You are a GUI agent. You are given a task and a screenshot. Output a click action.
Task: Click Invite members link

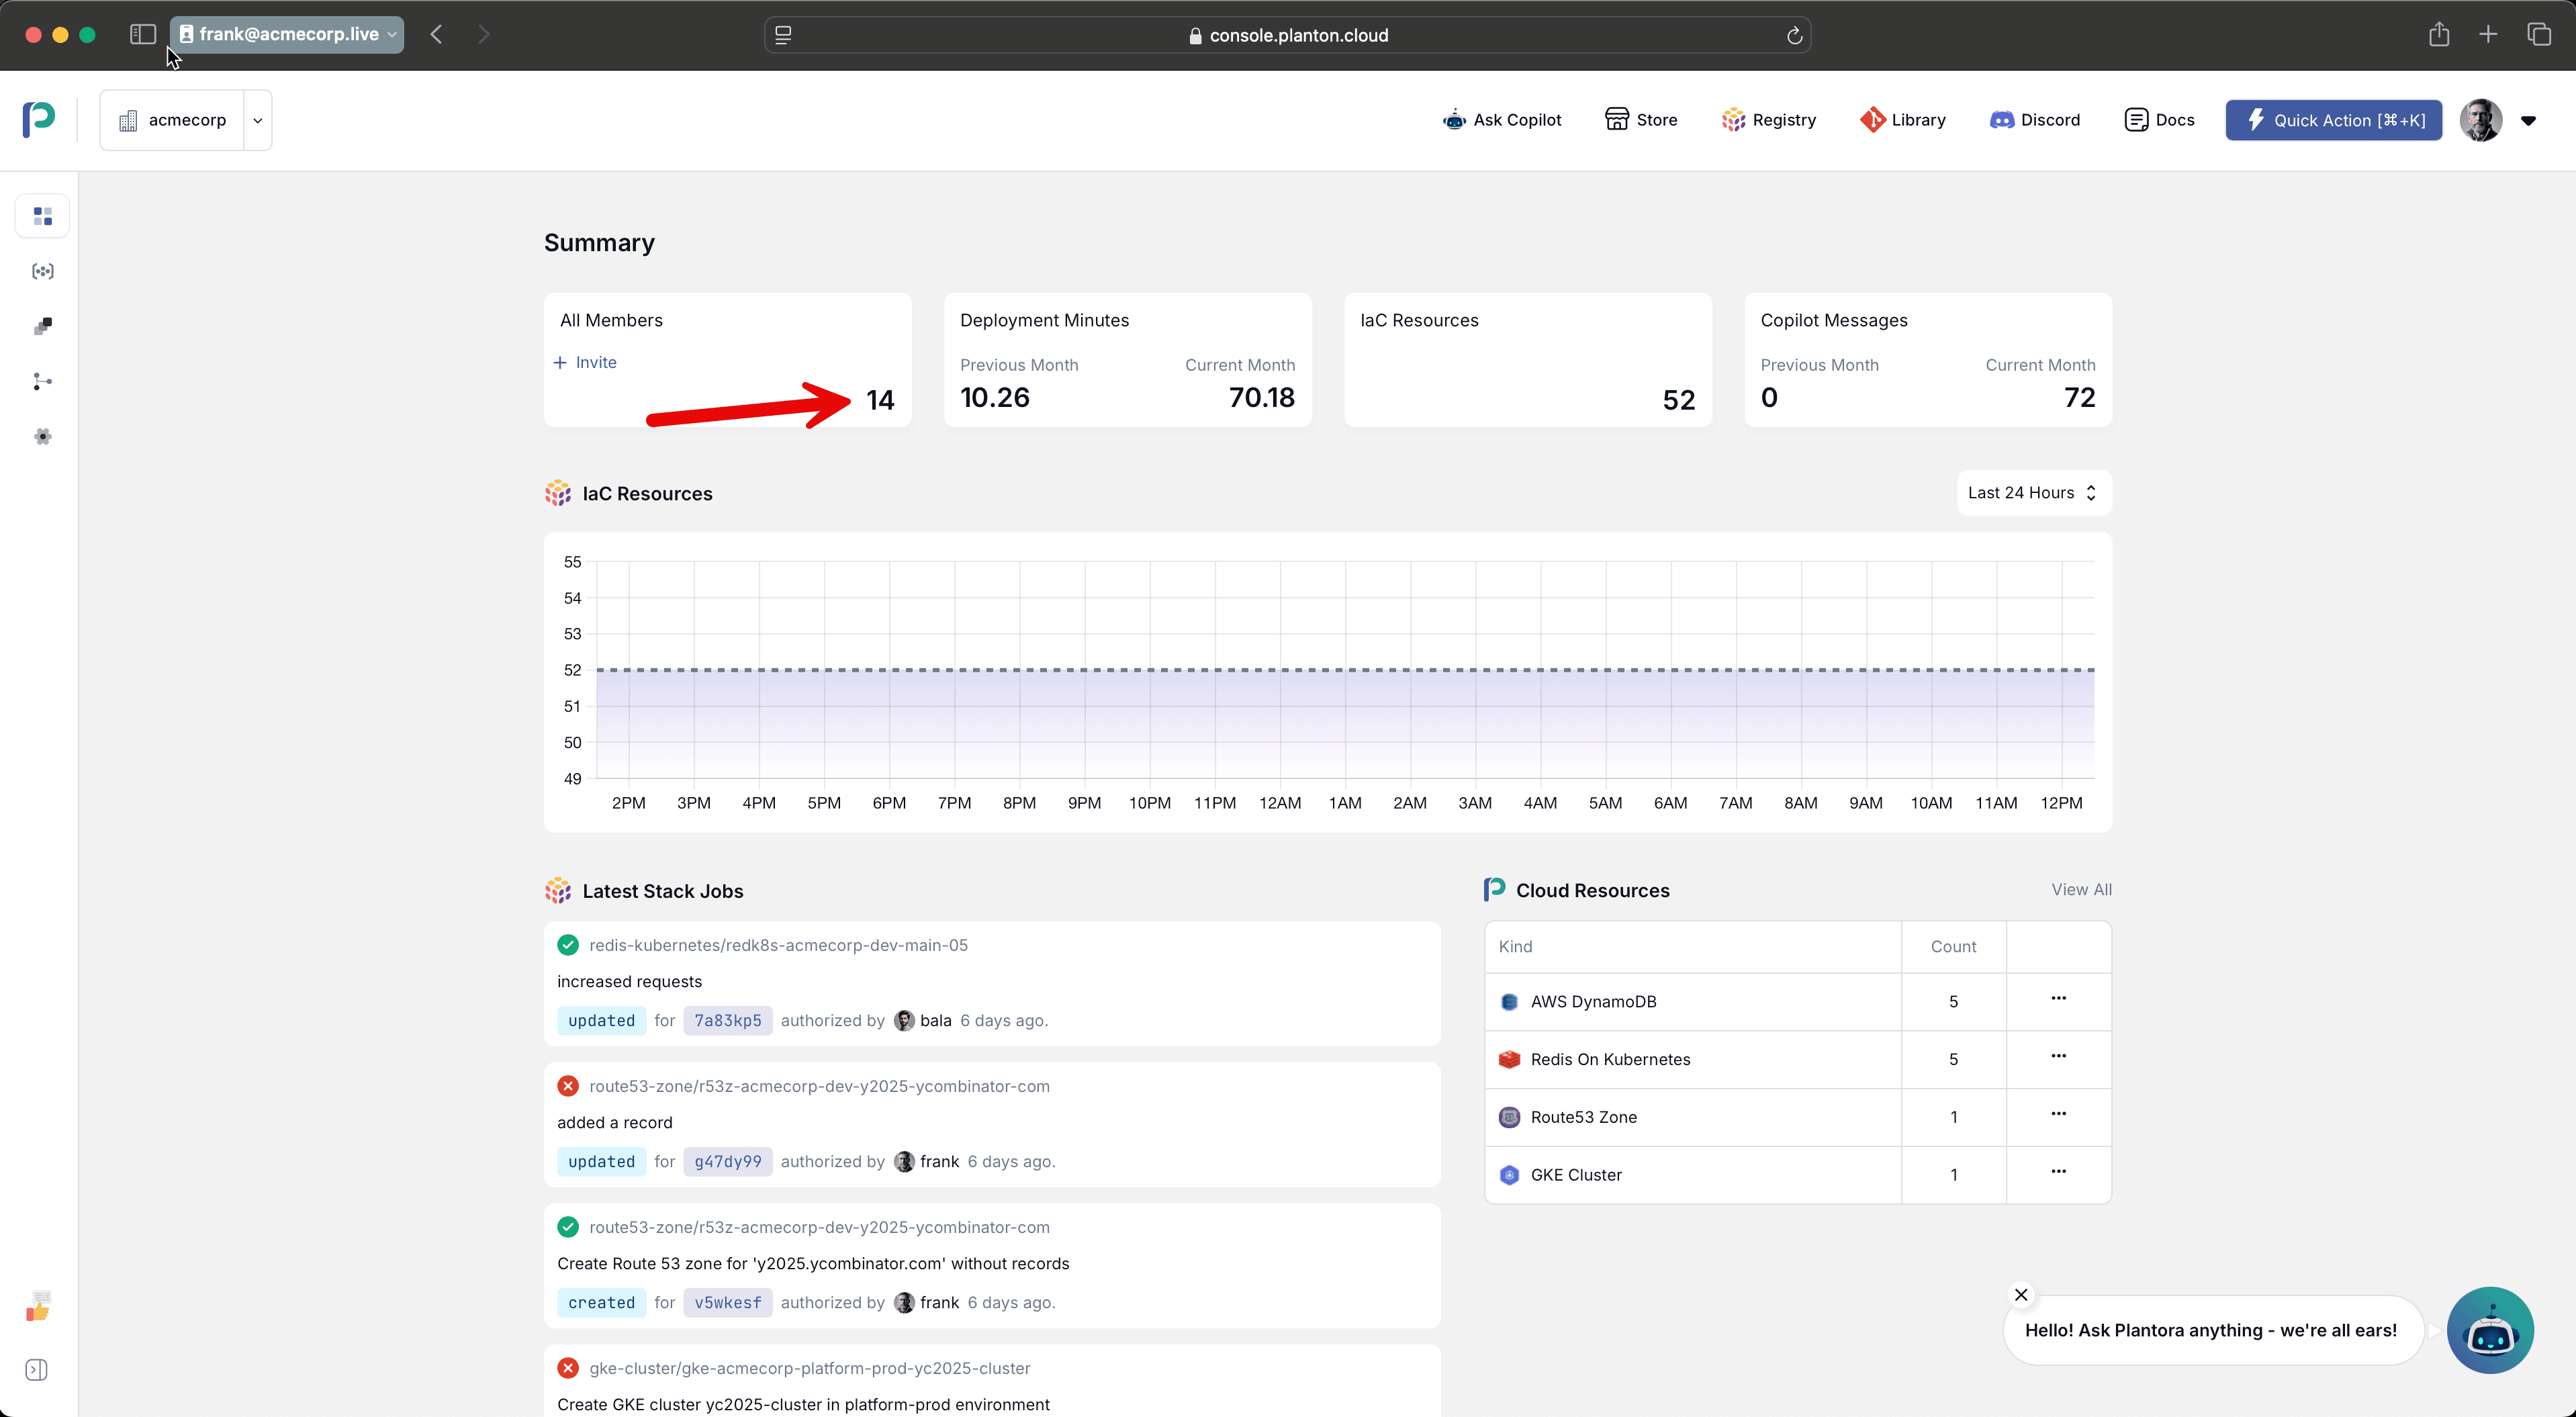[x=585, y=362]
